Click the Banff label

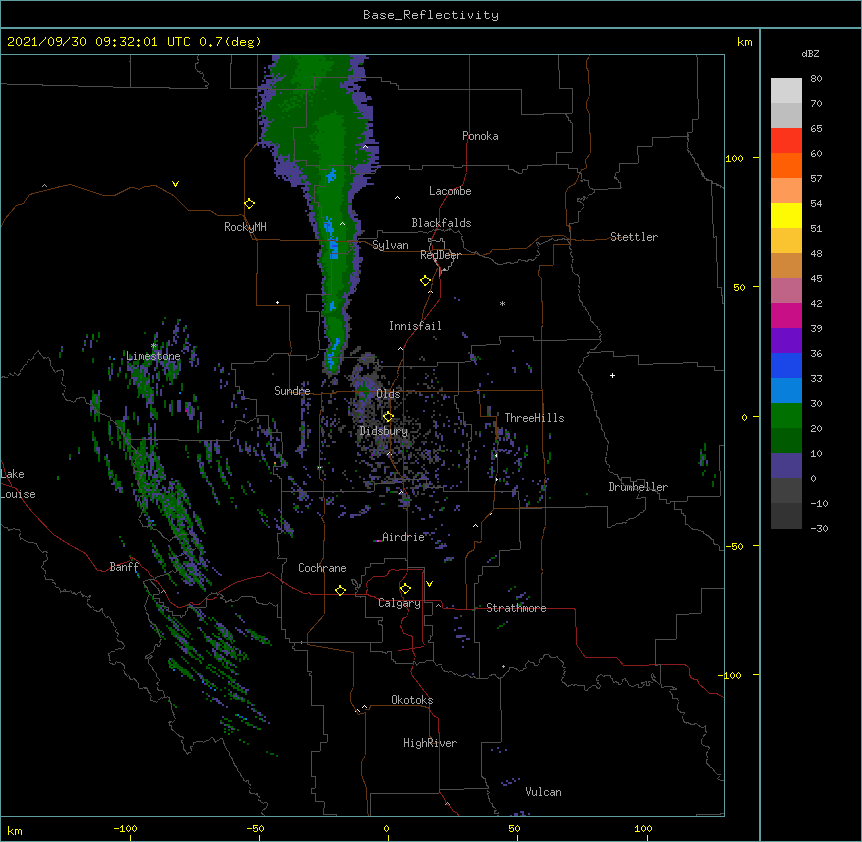point(124,567)
